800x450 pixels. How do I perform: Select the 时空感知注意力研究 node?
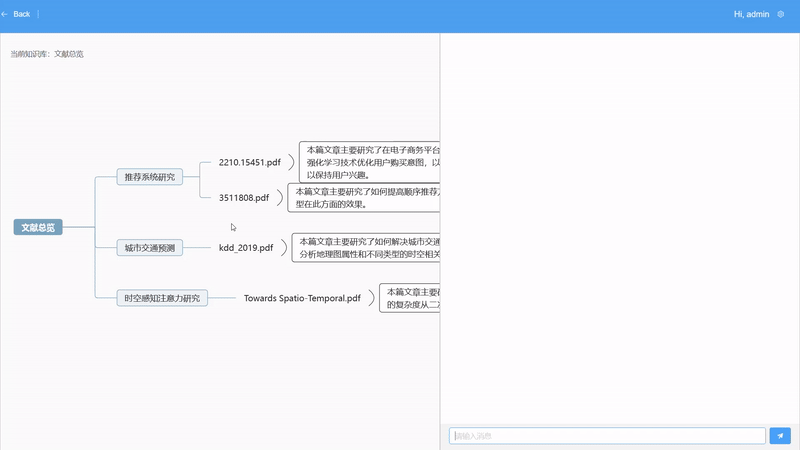point(162,298)
